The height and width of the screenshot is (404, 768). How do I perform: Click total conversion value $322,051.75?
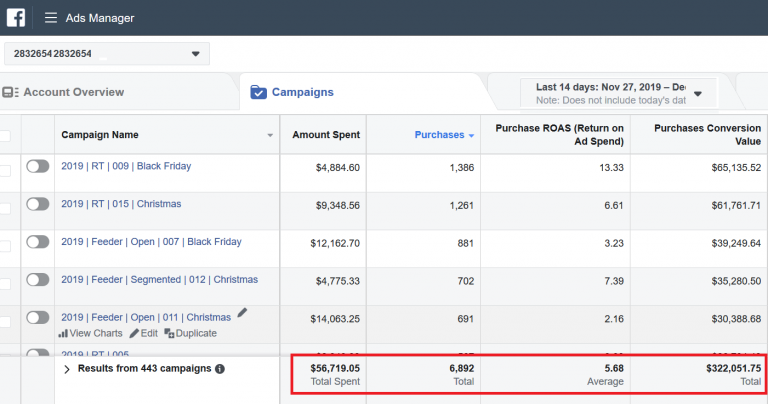(734, 368)
